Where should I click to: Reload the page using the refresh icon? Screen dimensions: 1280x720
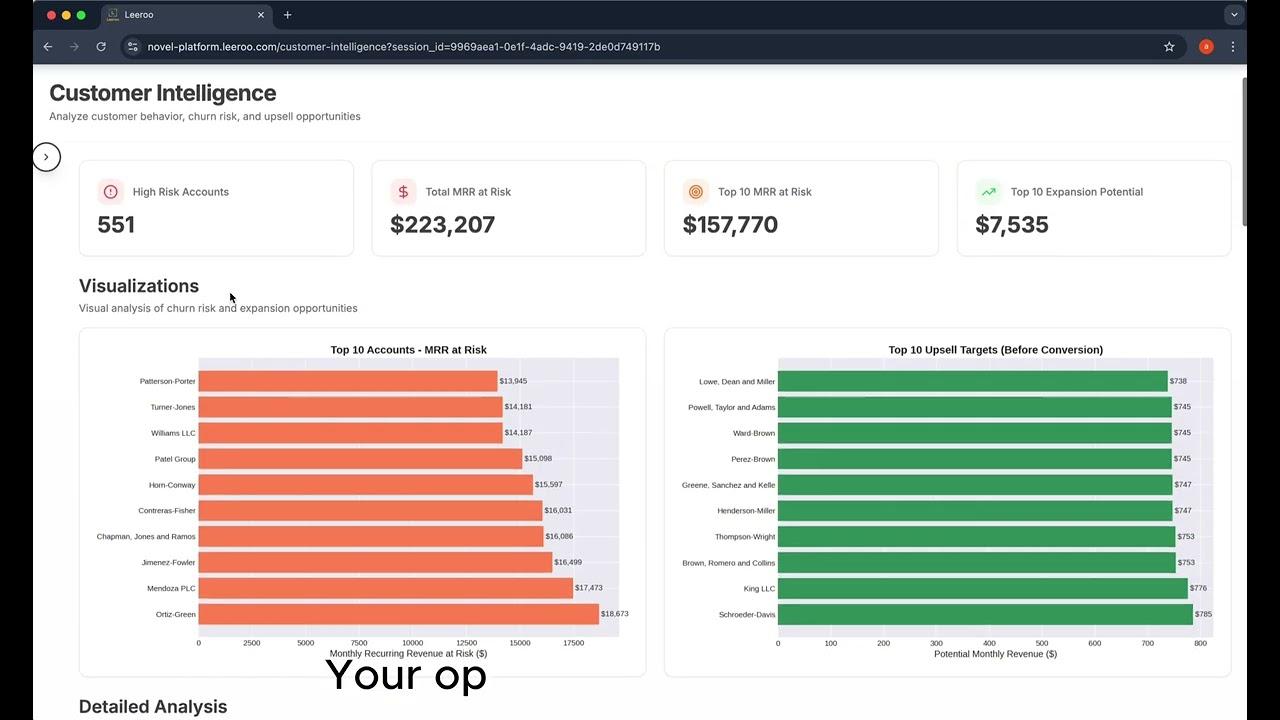[101, 47]
